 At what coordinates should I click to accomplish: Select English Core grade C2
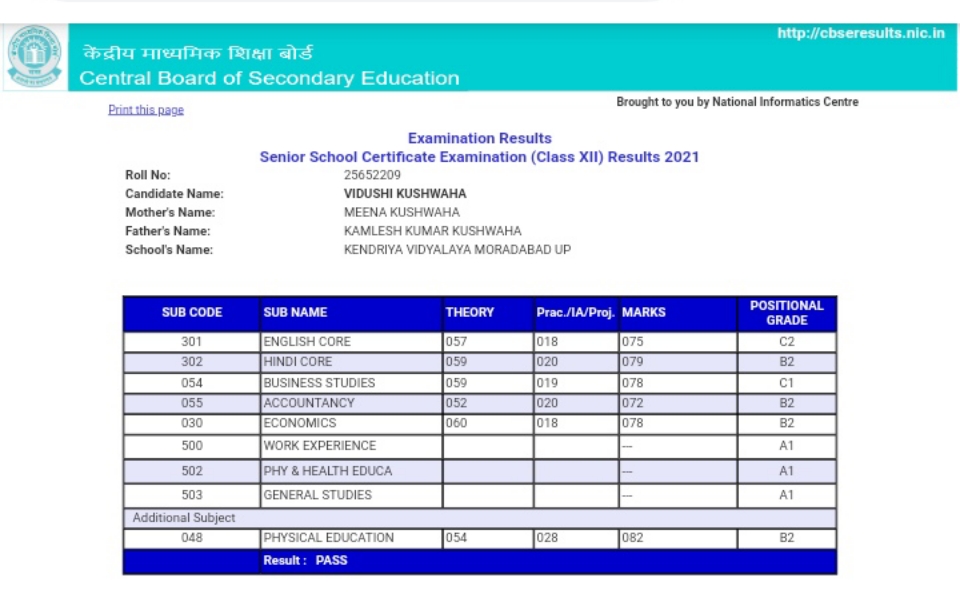click(787, 342)
